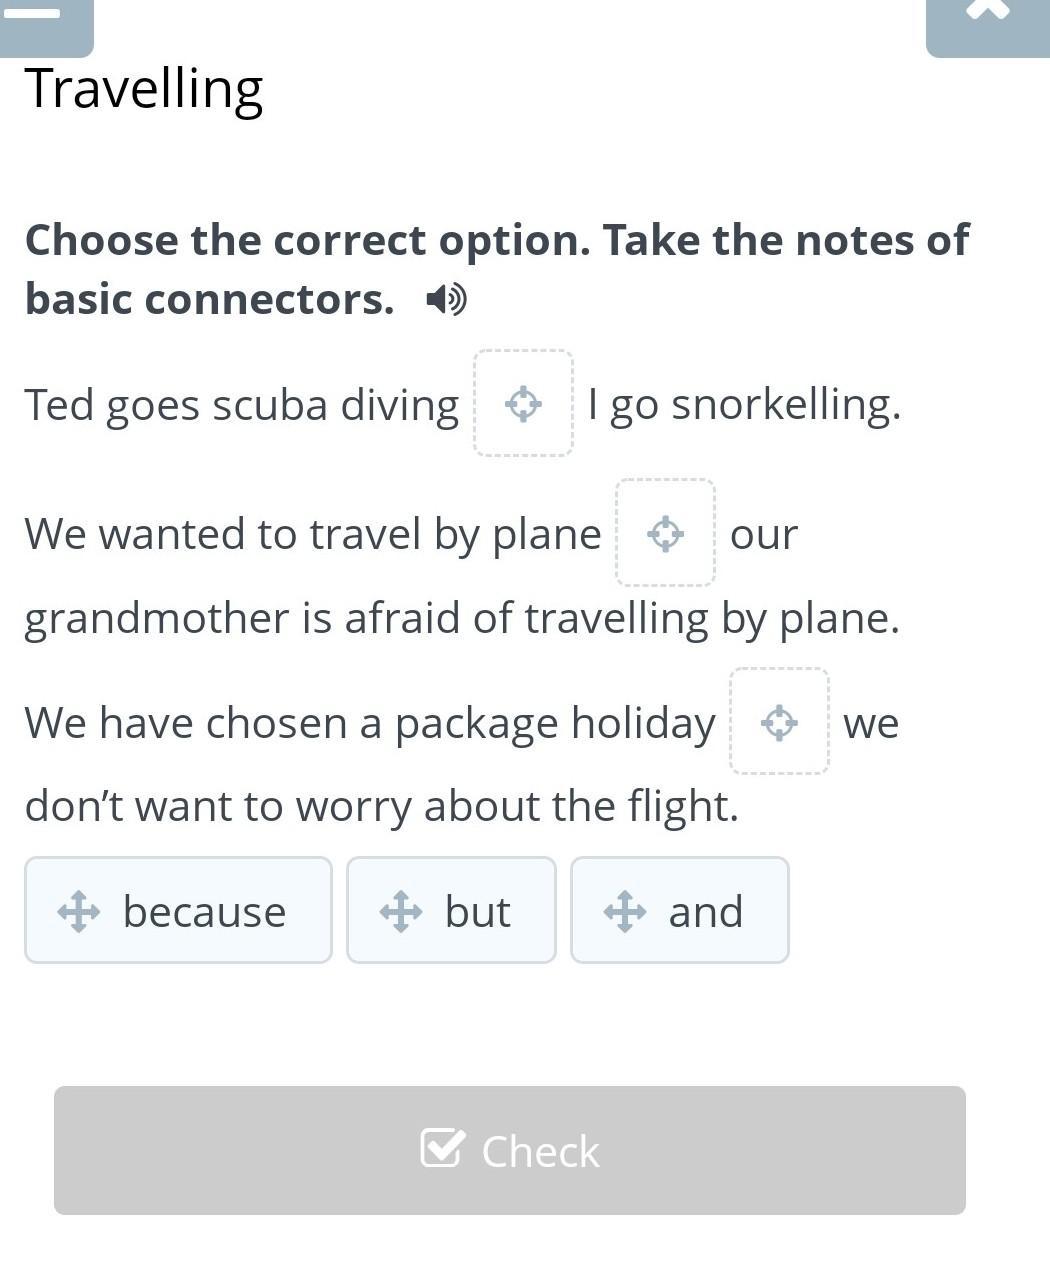Click the 'grandmother is afraid of travelling' line
The width and height of the screenshot is (1050, 1267).
(461, 618)
